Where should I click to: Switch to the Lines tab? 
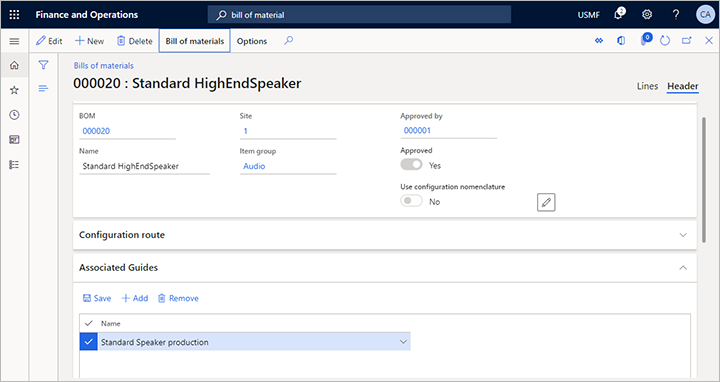[x=647, y=86]
